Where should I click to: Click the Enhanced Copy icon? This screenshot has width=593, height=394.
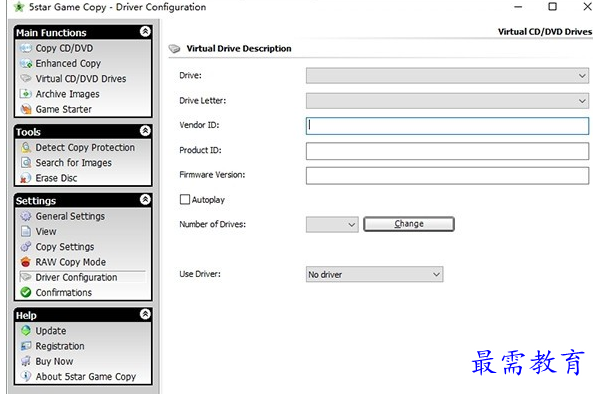click(x=26, y=64)
